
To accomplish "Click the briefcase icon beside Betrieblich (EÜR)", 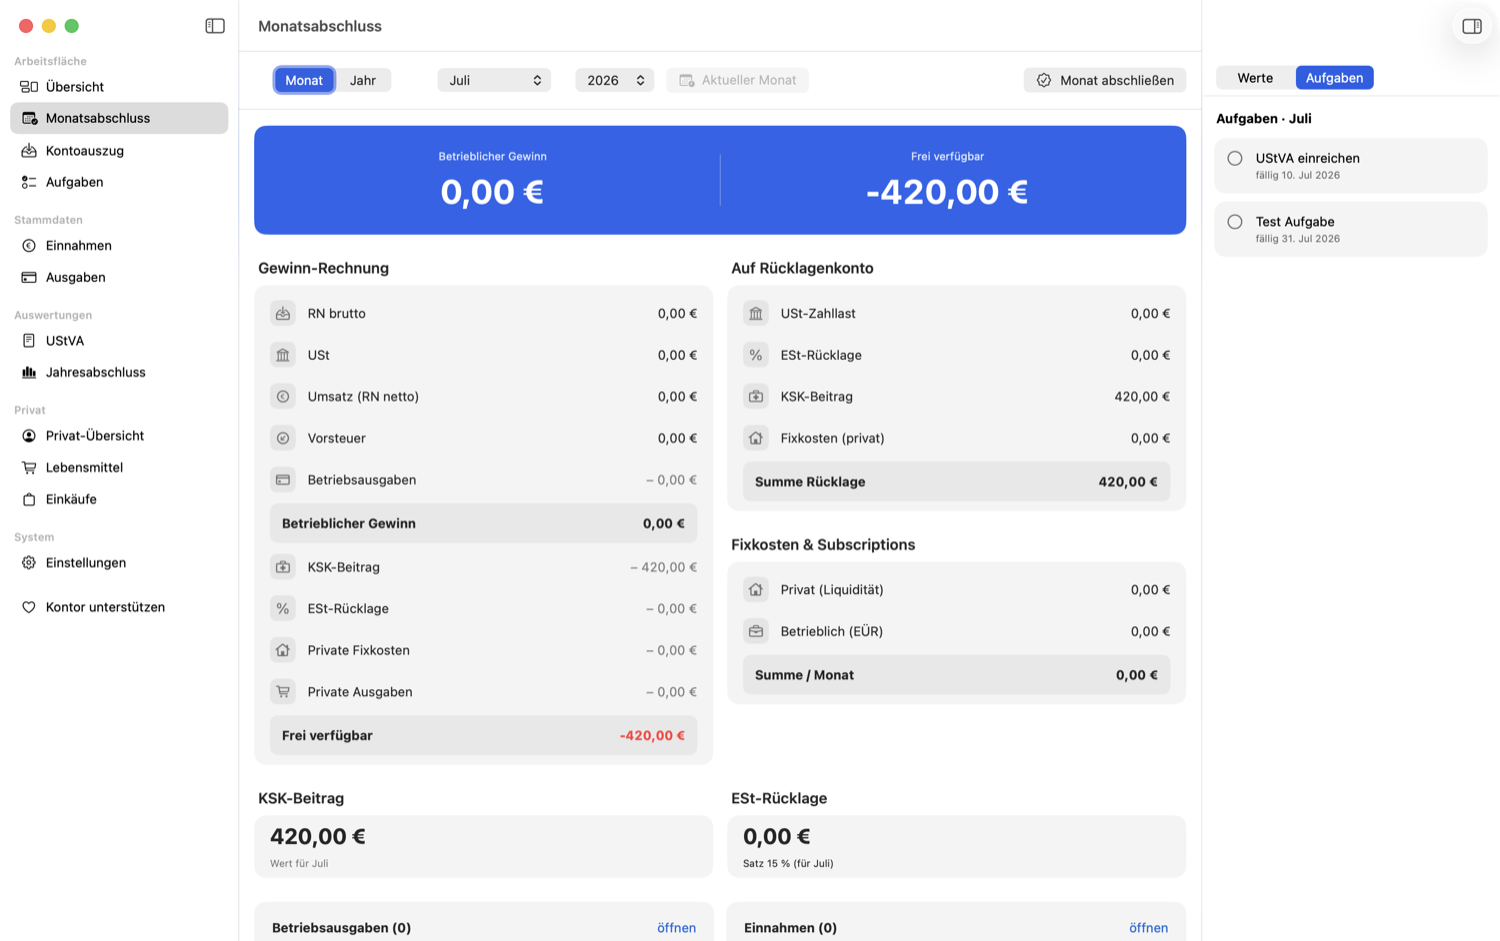I will 756,631.
